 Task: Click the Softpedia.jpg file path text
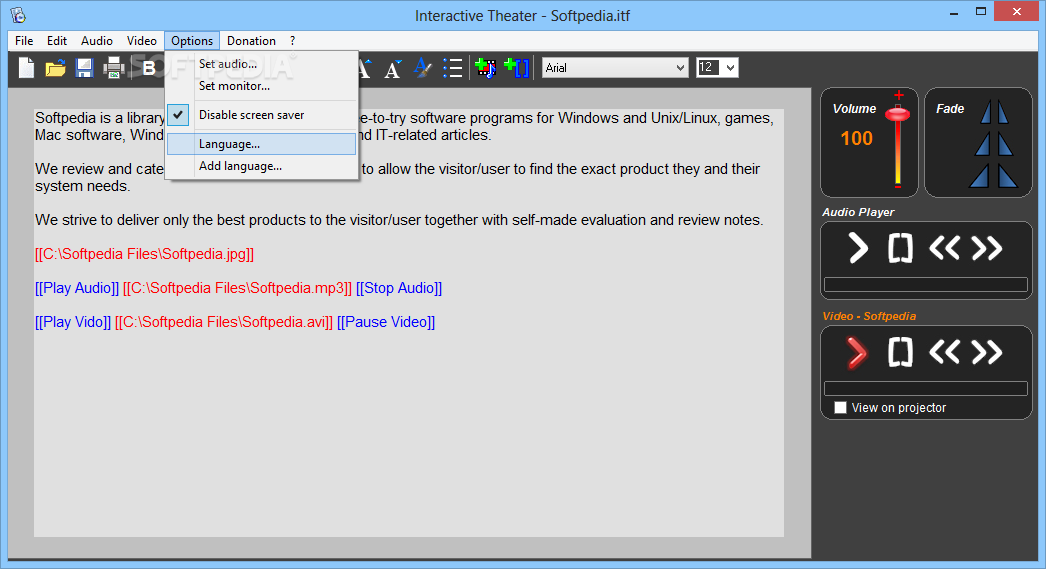tap(144, 254)
